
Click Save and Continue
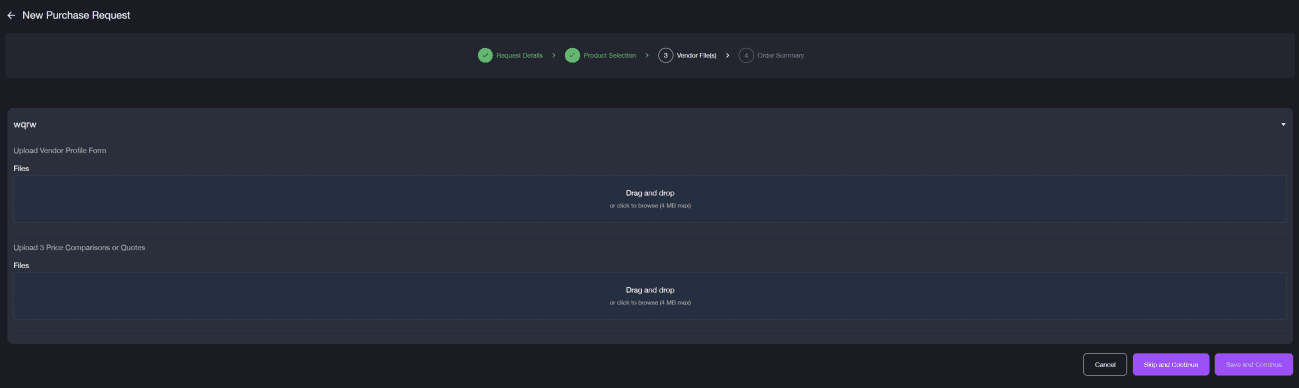click(1254, 364)
